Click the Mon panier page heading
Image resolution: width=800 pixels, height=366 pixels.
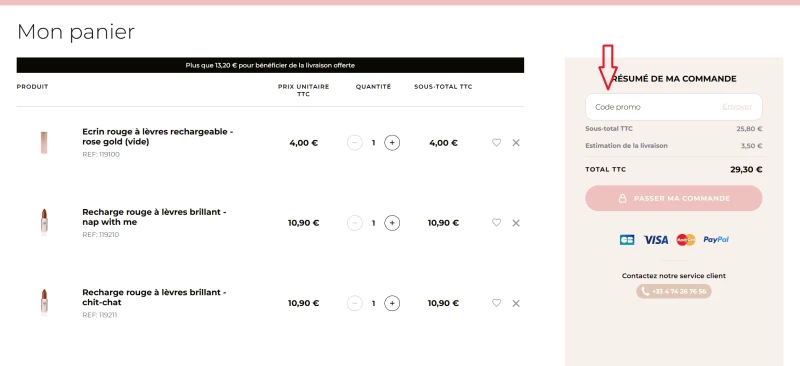point(76,32)
